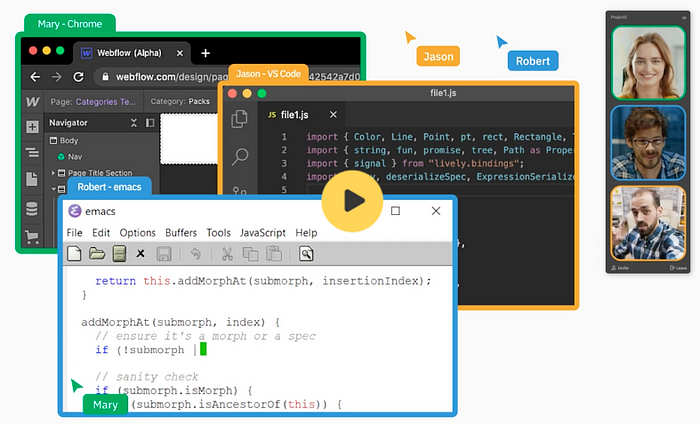The image size is (700, 424).
Task: Close the Webflow Navigator panel
Action: pos(133,123)
